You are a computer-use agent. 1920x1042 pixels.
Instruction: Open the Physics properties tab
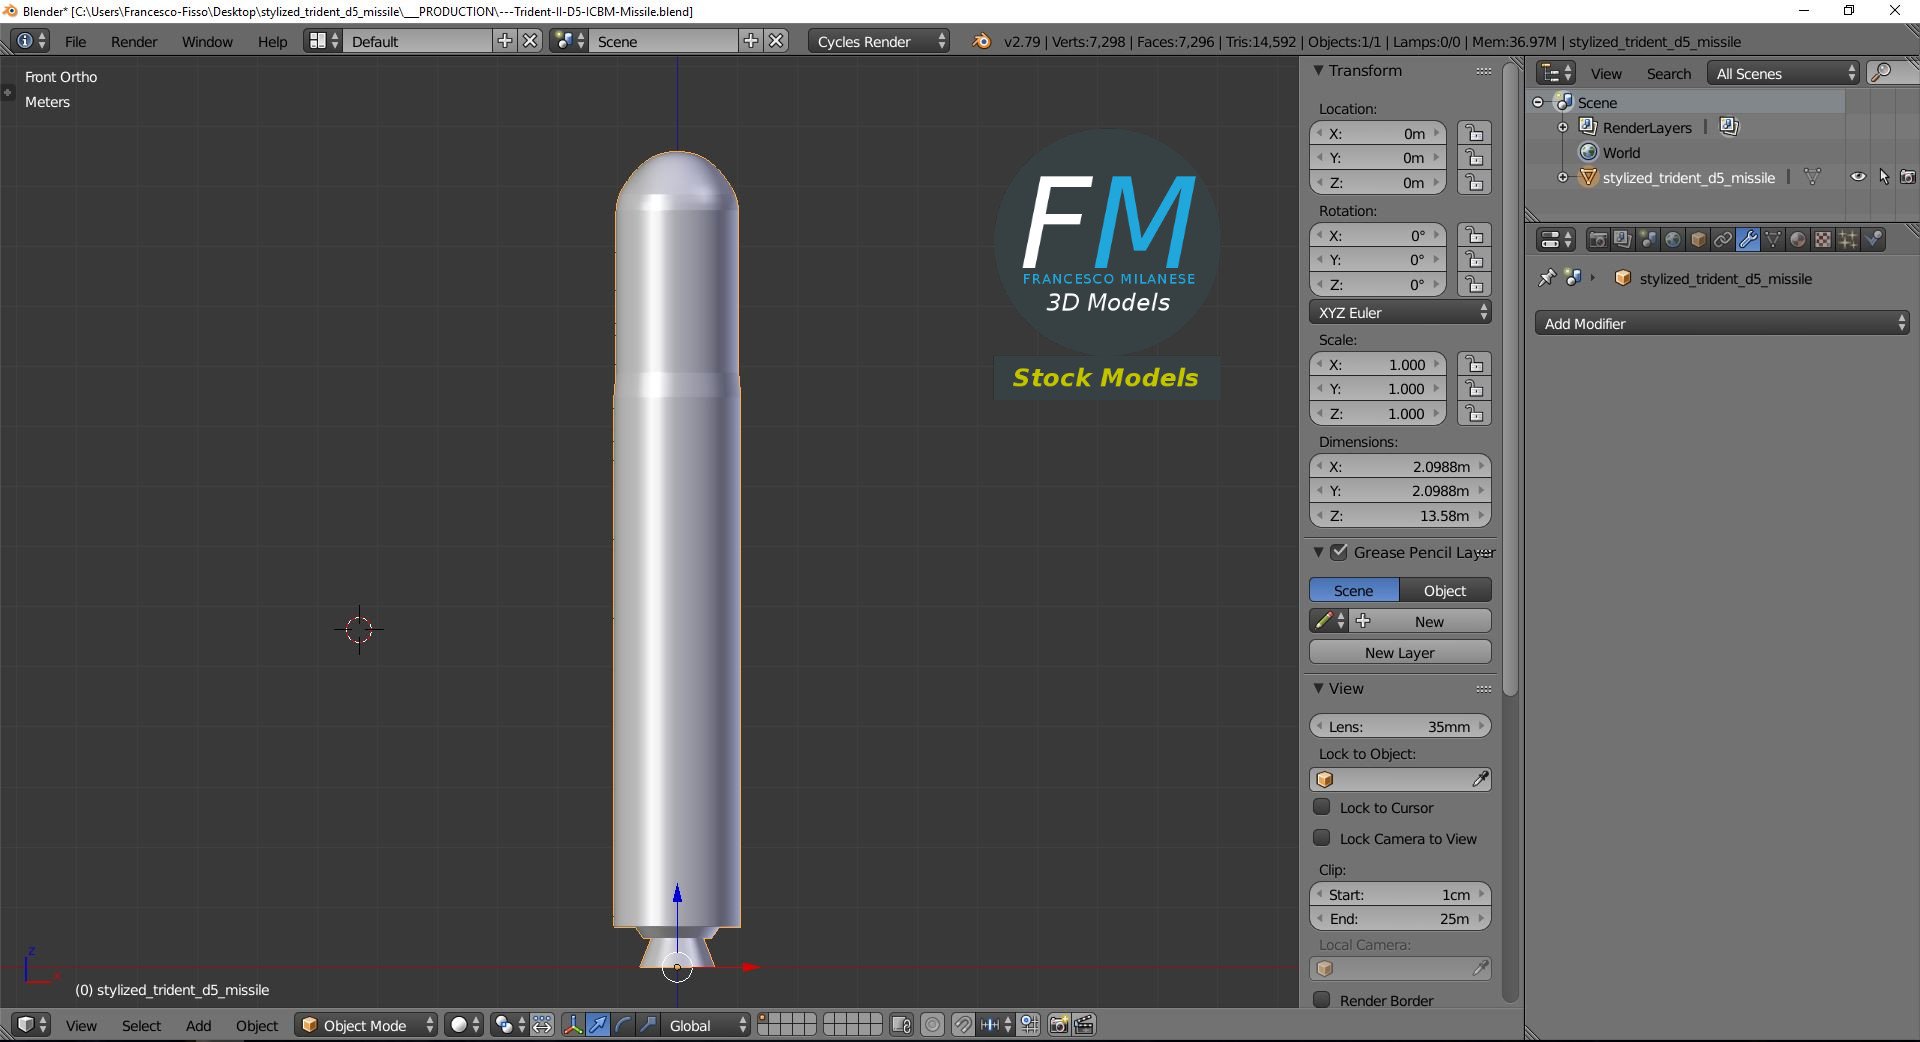(x=1873, y=240)
